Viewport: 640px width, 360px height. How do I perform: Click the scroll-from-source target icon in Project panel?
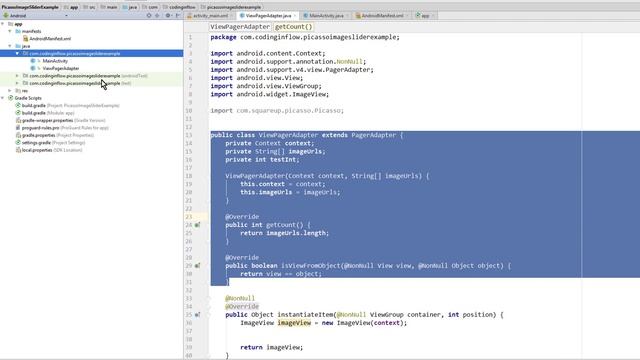pyautogui.click(x=149, y=16)
